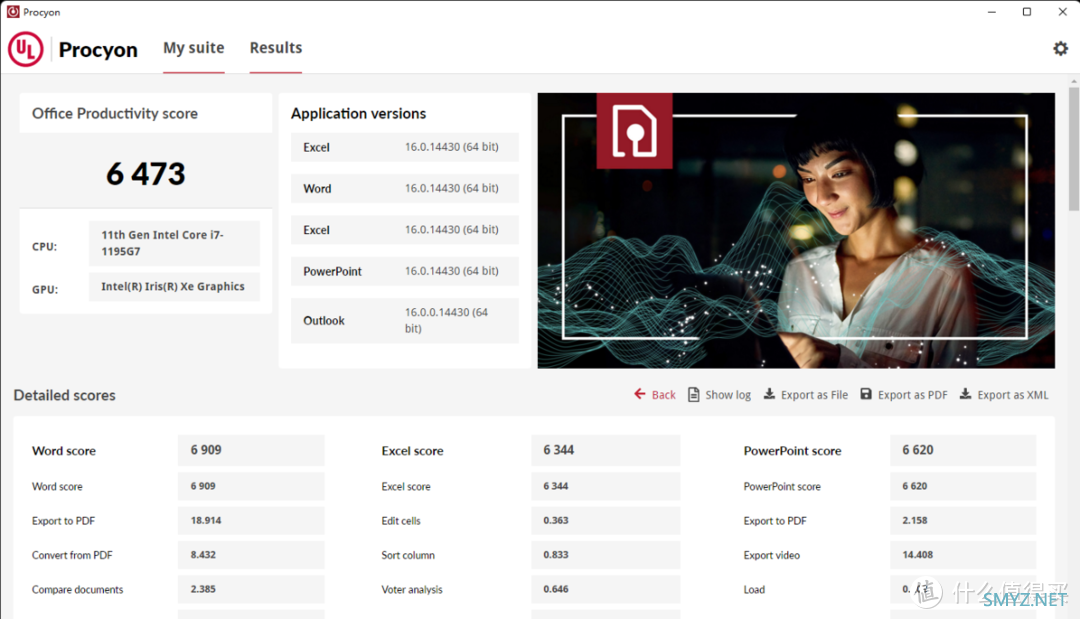The width and height of the screenshot is (1080, 619).
Task: Click the overall score 6 473
Action: click(146, 174)
